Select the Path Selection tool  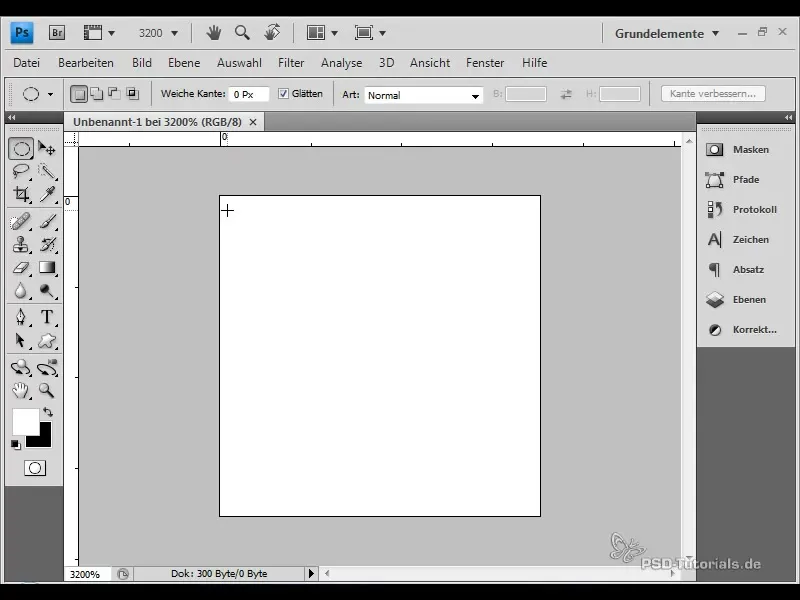coord(21,340)
